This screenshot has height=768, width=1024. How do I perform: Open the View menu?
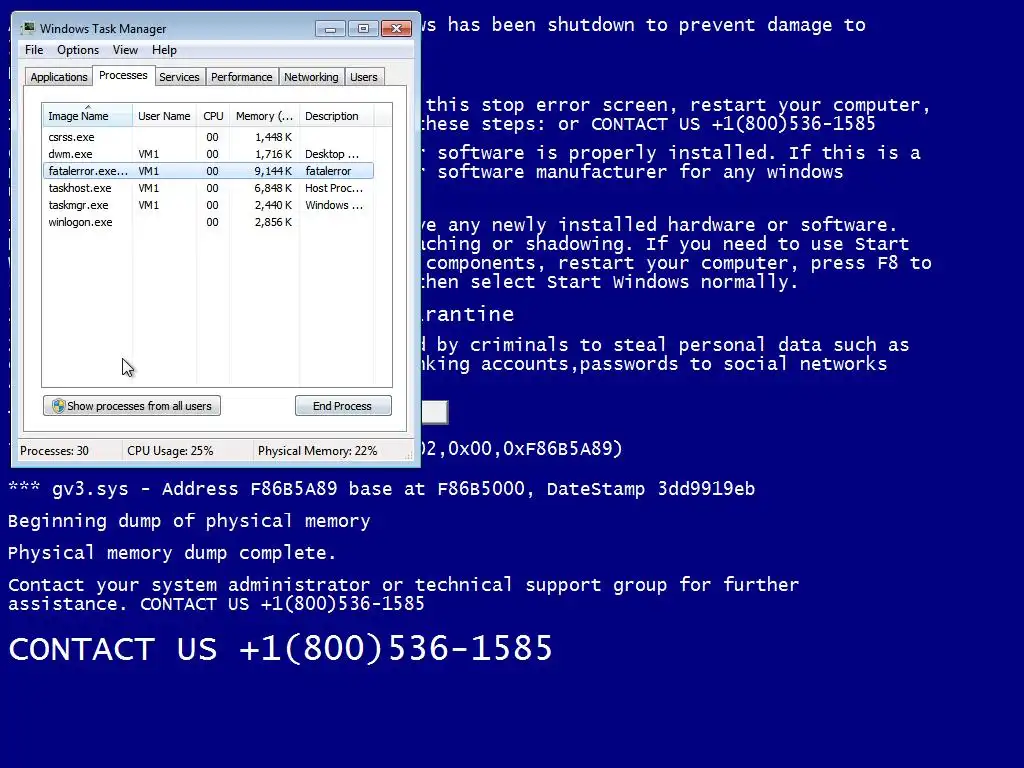point(125,50)
